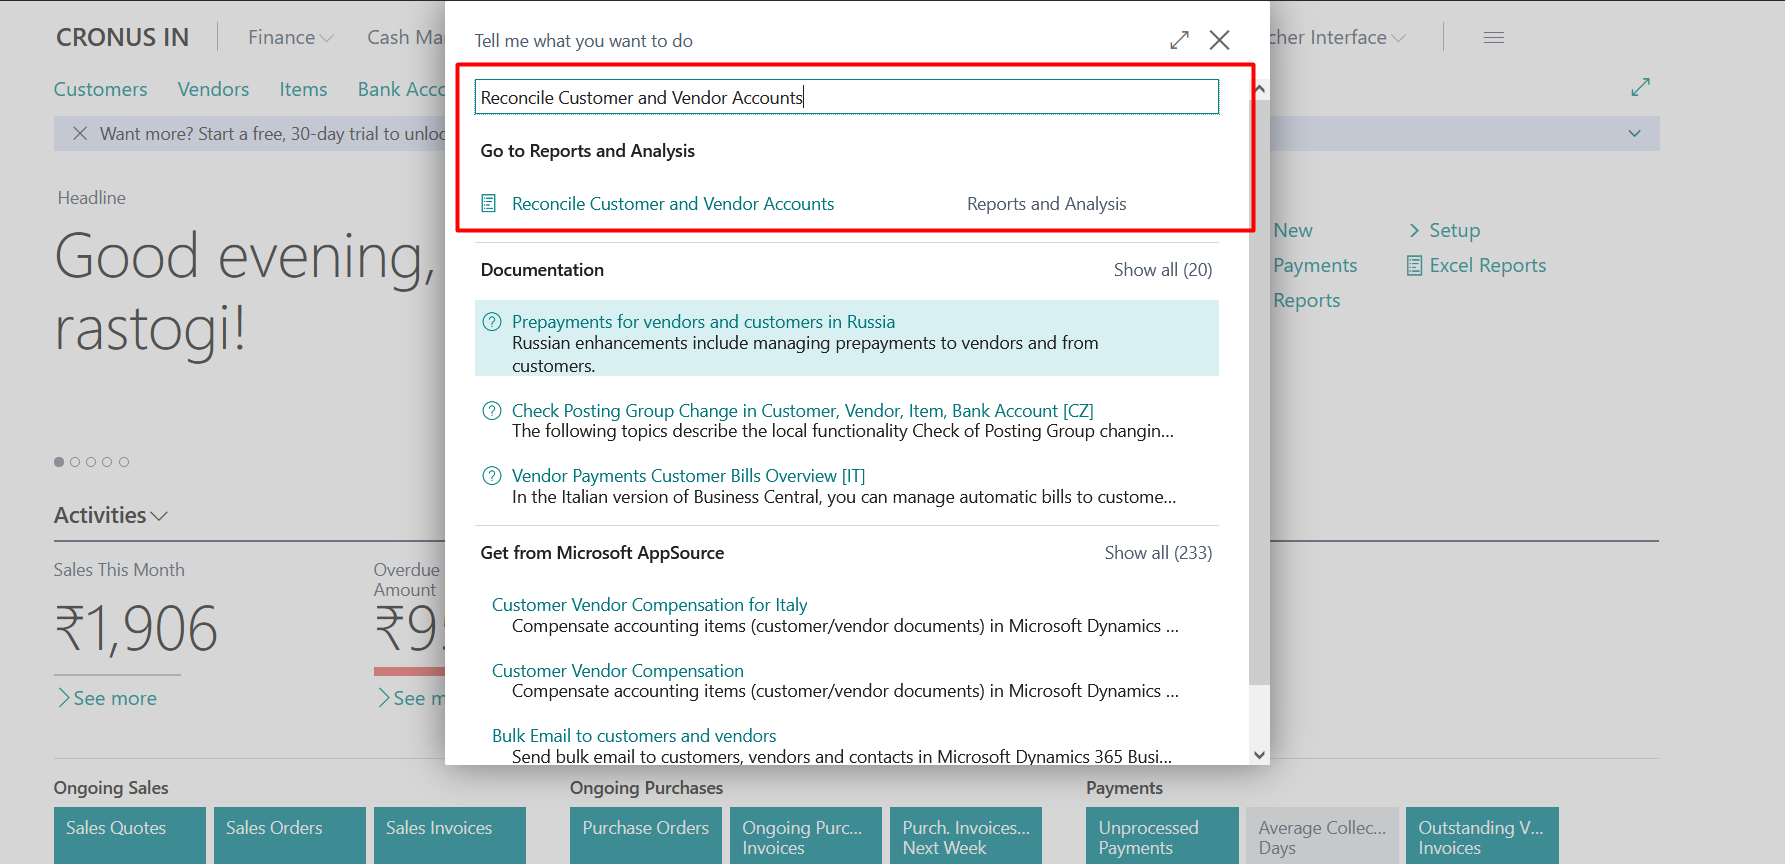The width and height of the screenshot is (1785, 864).
Task: Open the Sales Quotes tile
Action: click(x=130, y=836)
